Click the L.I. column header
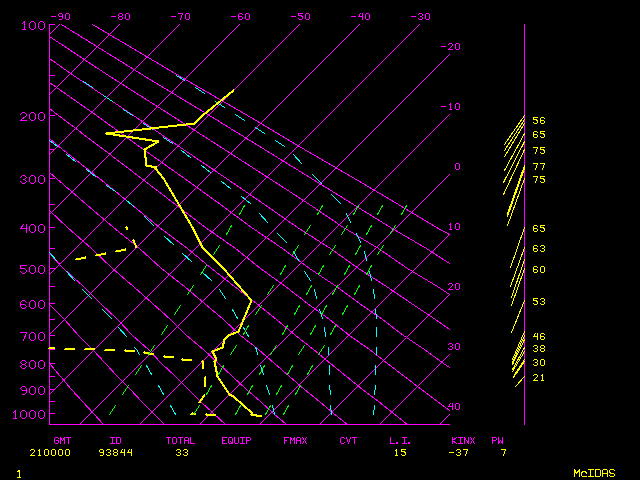This screenshot has width=640, height=480. 400,440
